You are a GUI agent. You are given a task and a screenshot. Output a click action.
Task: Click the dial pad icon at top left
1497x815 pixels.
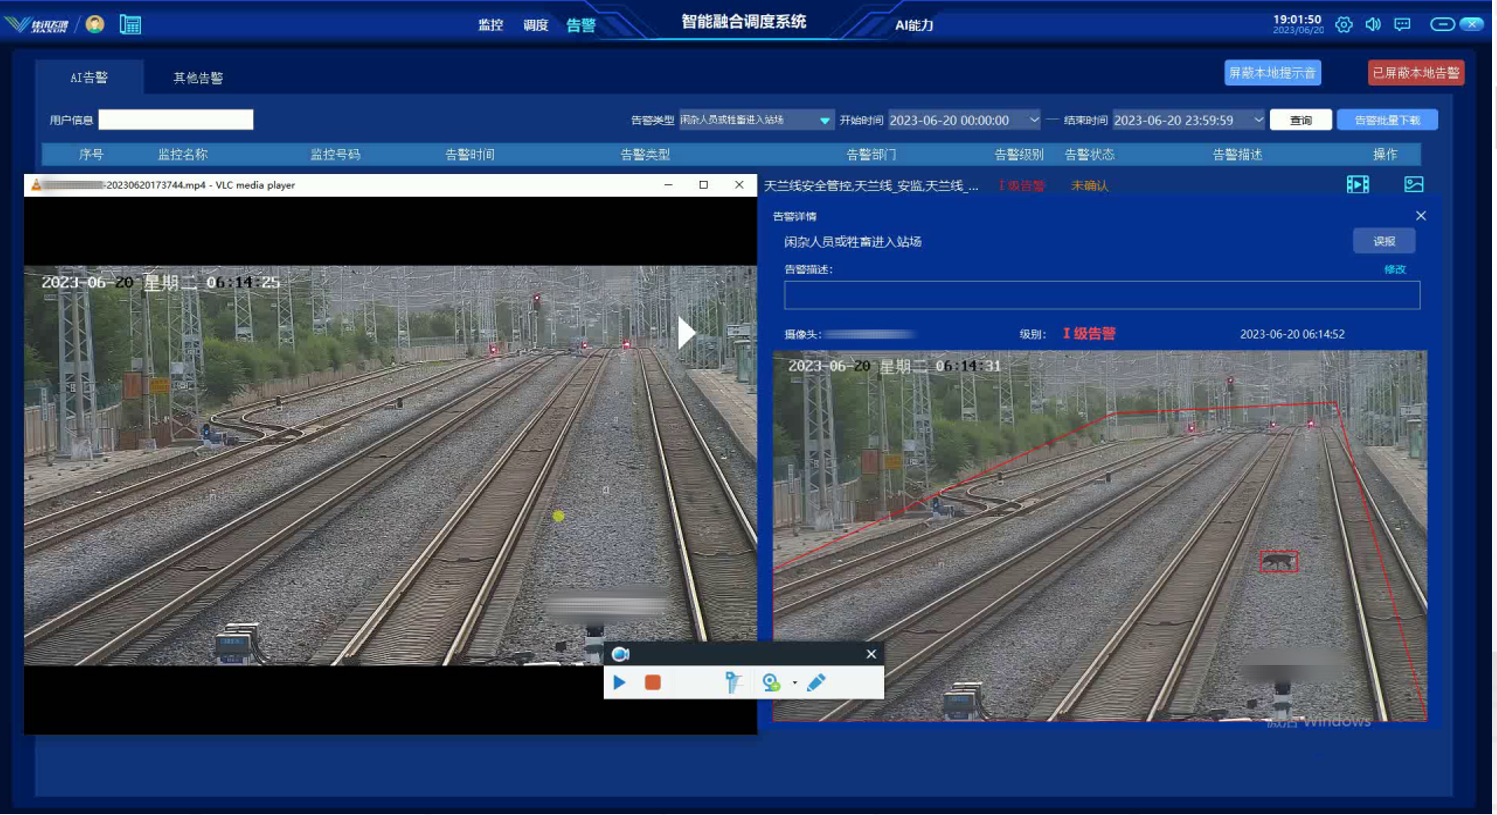(130, 25)
